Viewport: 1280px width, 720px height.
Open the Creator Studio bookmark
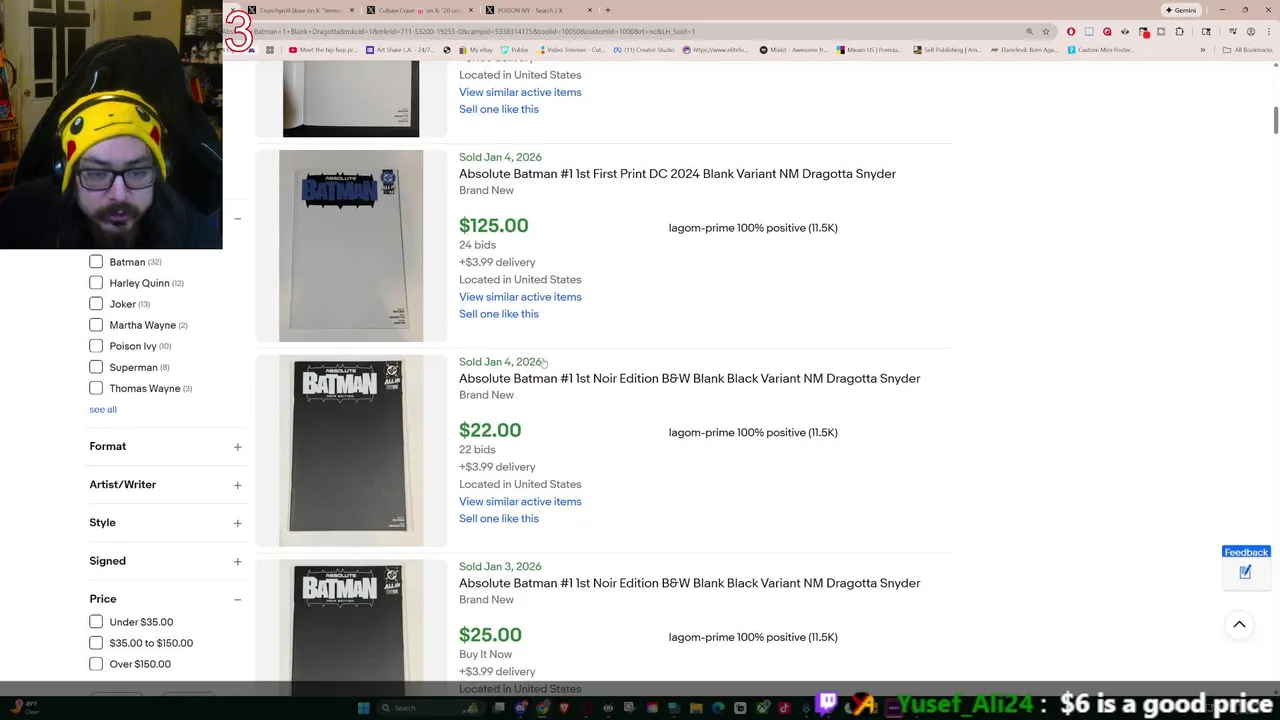[x=645, y=50]
